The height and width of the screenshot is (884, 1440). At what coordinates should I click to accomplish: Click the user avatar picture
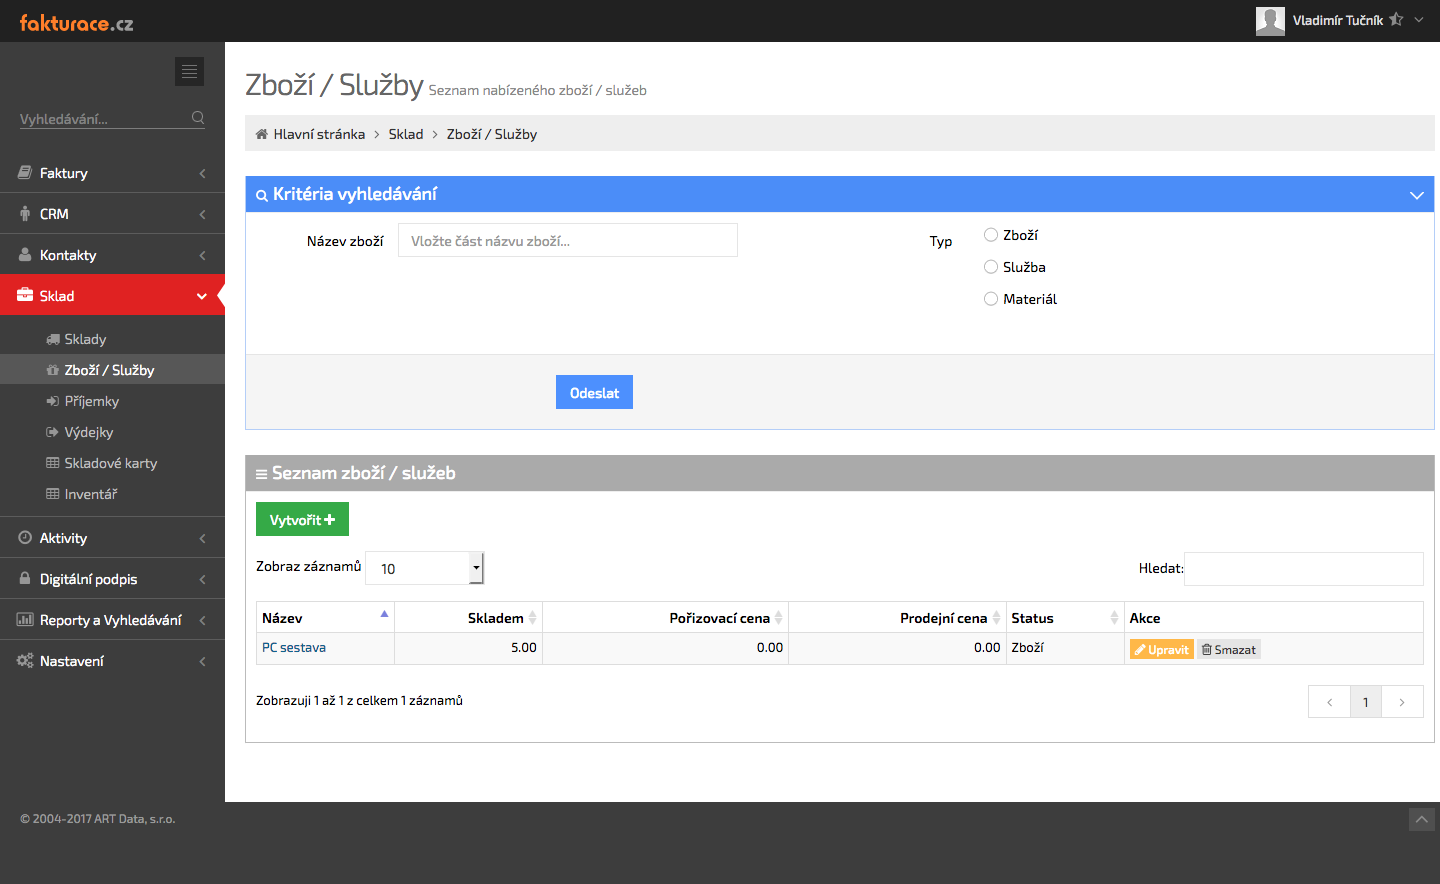(1270, 21)
